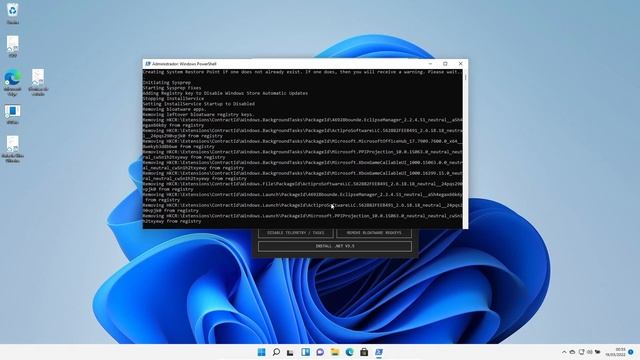Open Microsoft Store from the taskbar
The width and height of the screenshot is (640, 360).
[364, 352]
